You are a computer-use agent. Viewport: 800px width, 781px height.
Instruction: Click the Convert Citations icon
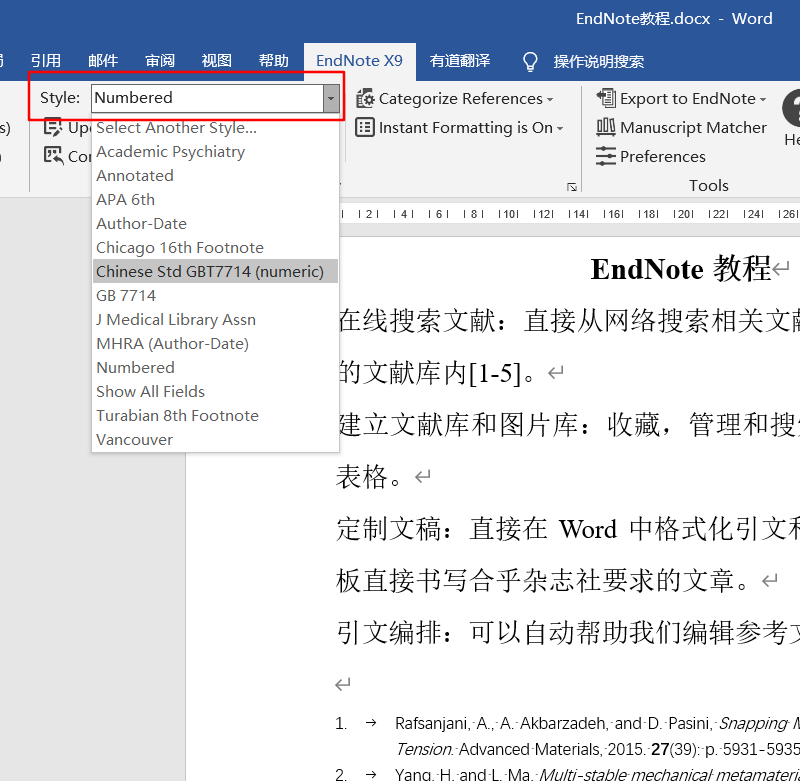click(x=55, y=156)
